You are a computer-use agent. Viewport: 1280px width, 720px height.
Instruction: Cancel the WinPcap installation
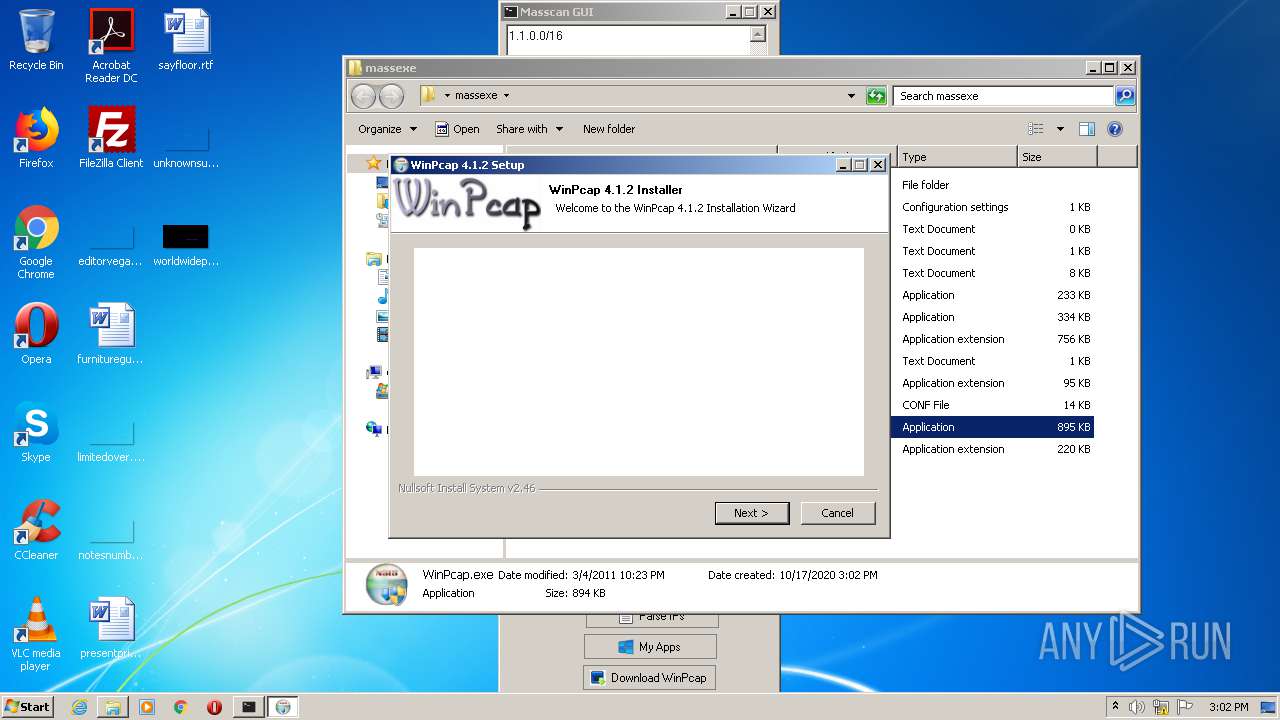coord(838,513)
